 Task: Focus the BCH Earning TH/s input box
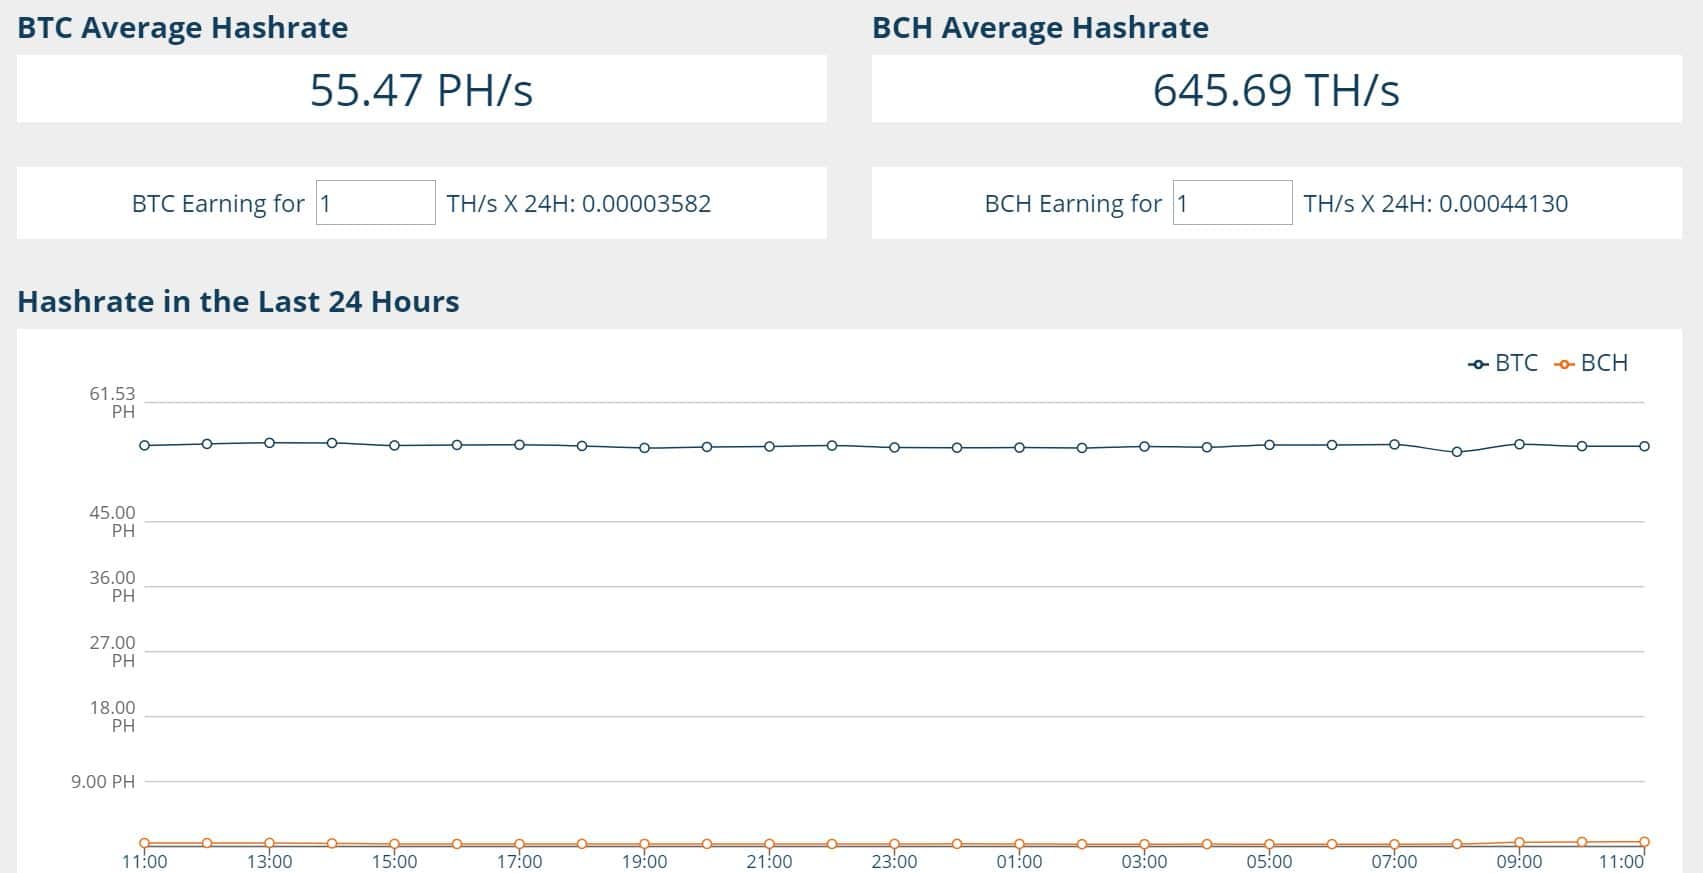[1232, 203]
